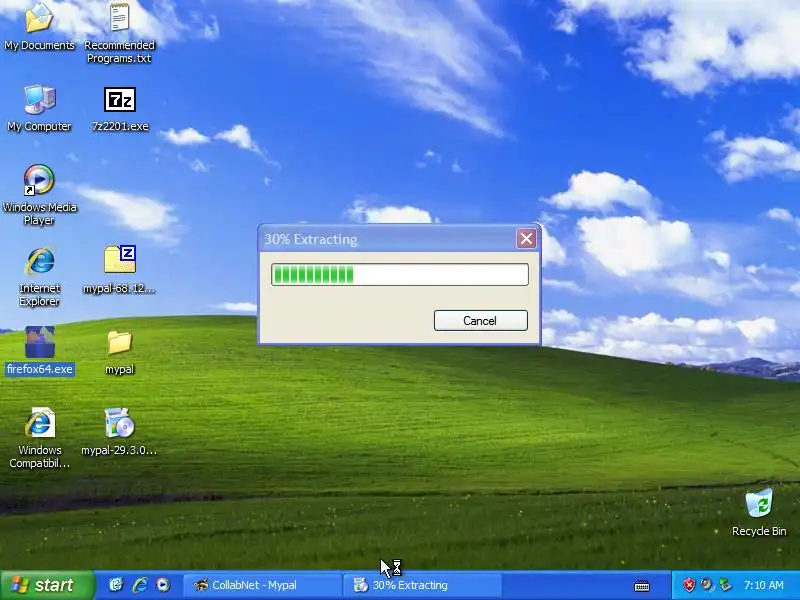Launch Internet Explorer from Quick Launch
The width and height of the screenshot is (800, 600).
click(x=140, y=585)
